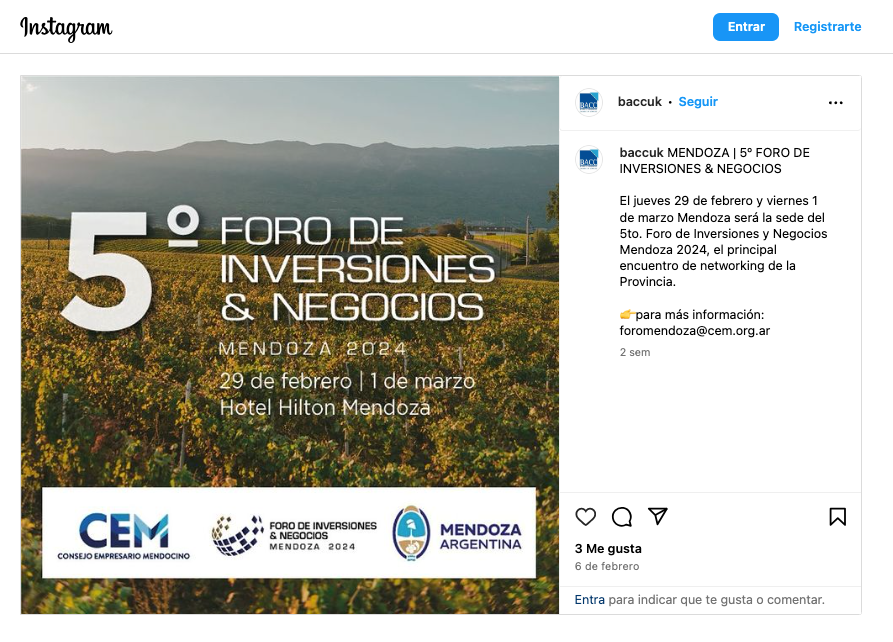Viewport: 893px width, 642px height.
Task: Open the Registrarte sign-up link
Action: coord(827,27)
